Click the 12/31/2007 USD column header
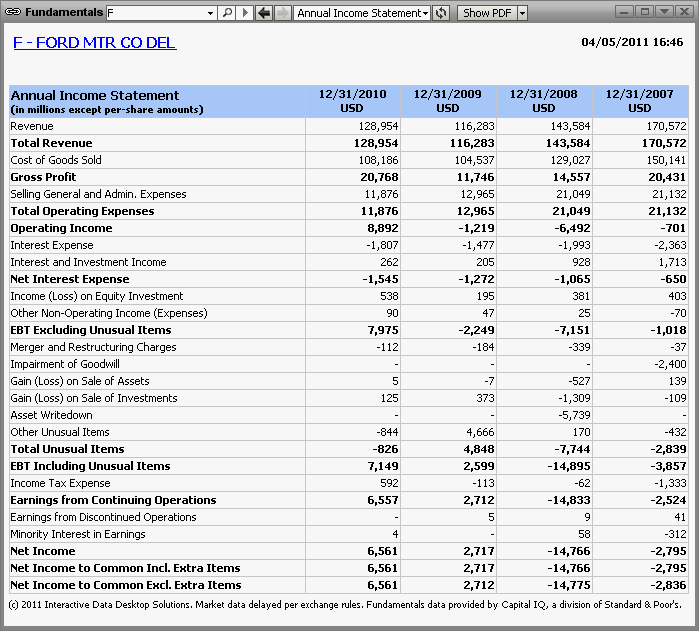 [640, 101]
